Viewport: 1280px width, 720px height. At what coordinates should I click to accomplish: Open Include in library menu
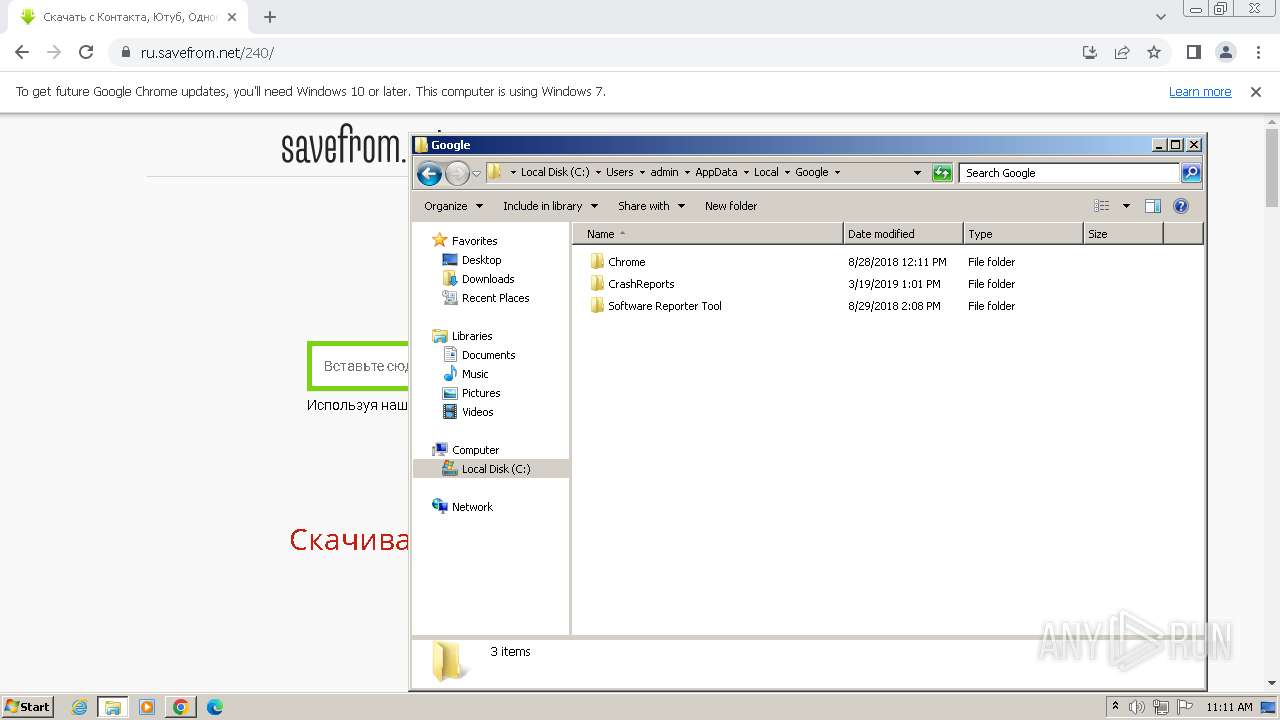click(x=550, y=206)
